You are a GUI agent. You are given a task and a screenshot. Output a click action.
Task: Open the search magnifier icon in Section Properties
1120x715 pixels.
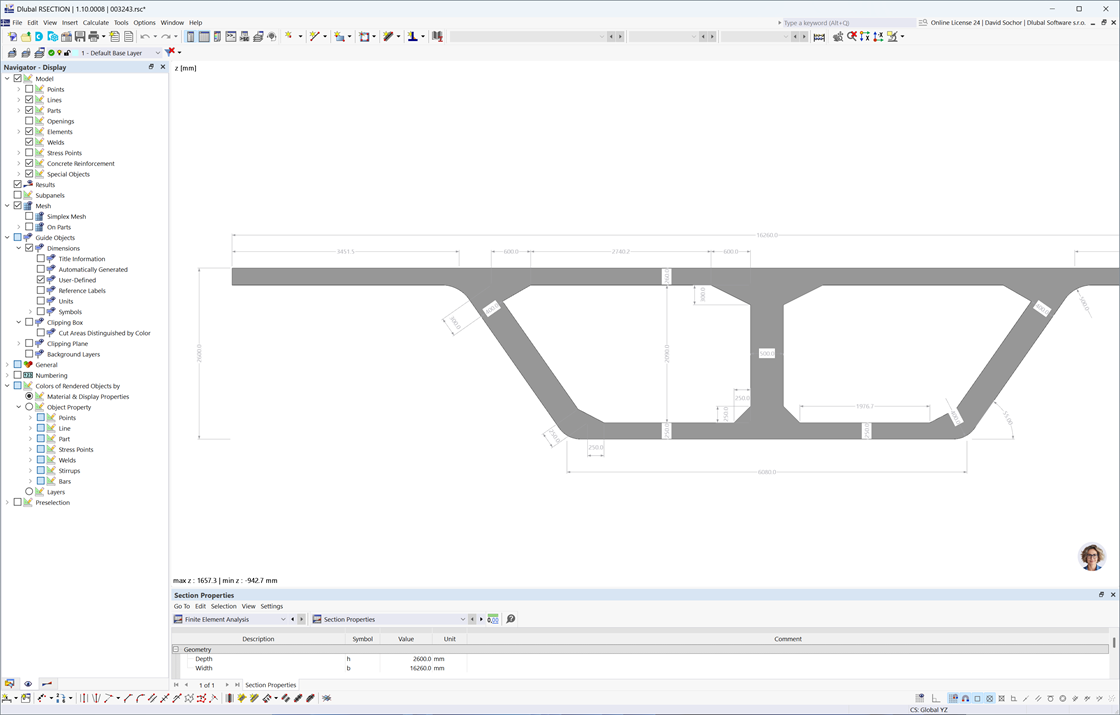[x=510, y=619]
